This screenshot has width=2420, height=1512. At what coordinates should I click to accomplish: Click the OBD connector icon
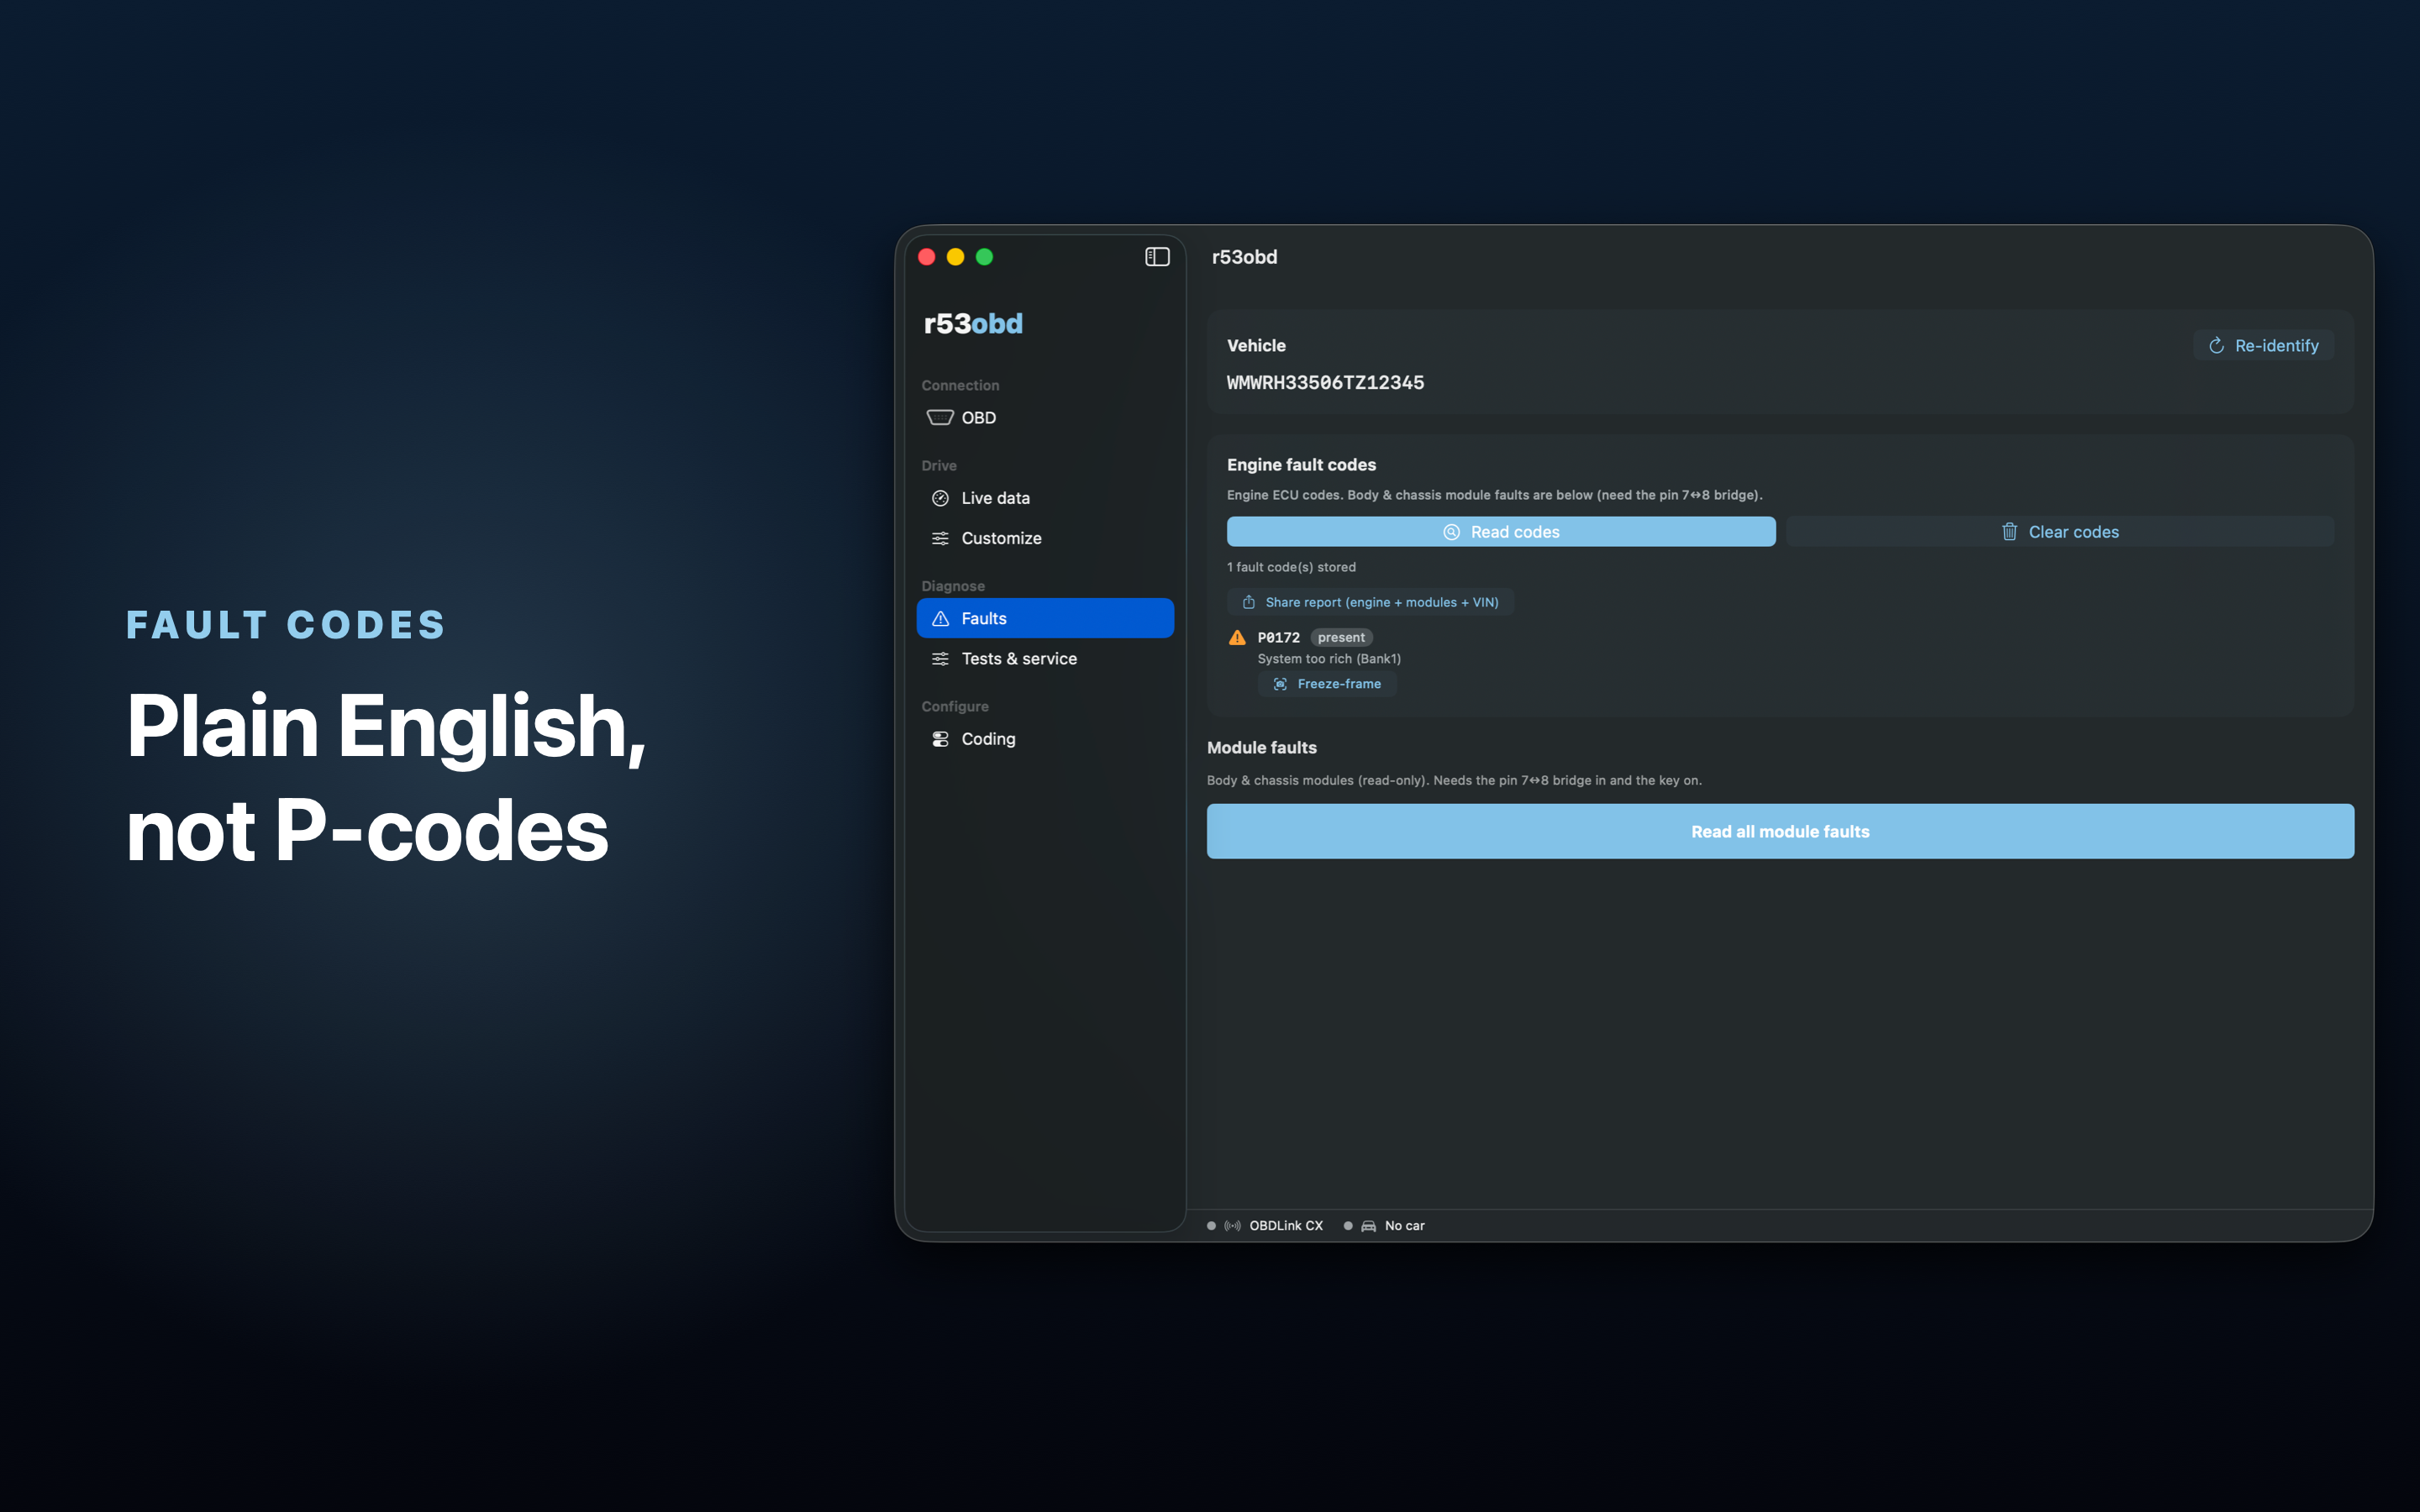click(x=940, y=417)
